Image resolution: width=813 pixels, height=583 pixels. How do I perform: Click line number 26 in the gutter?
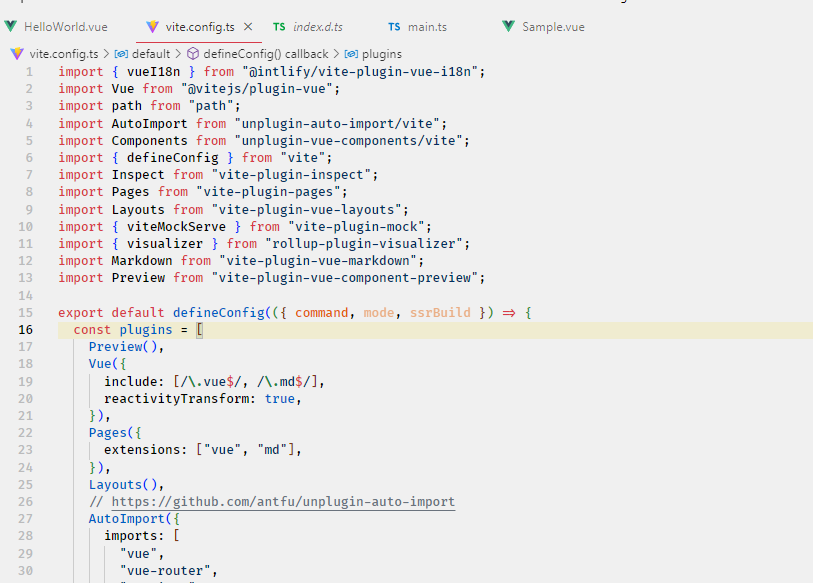[26, 501]
